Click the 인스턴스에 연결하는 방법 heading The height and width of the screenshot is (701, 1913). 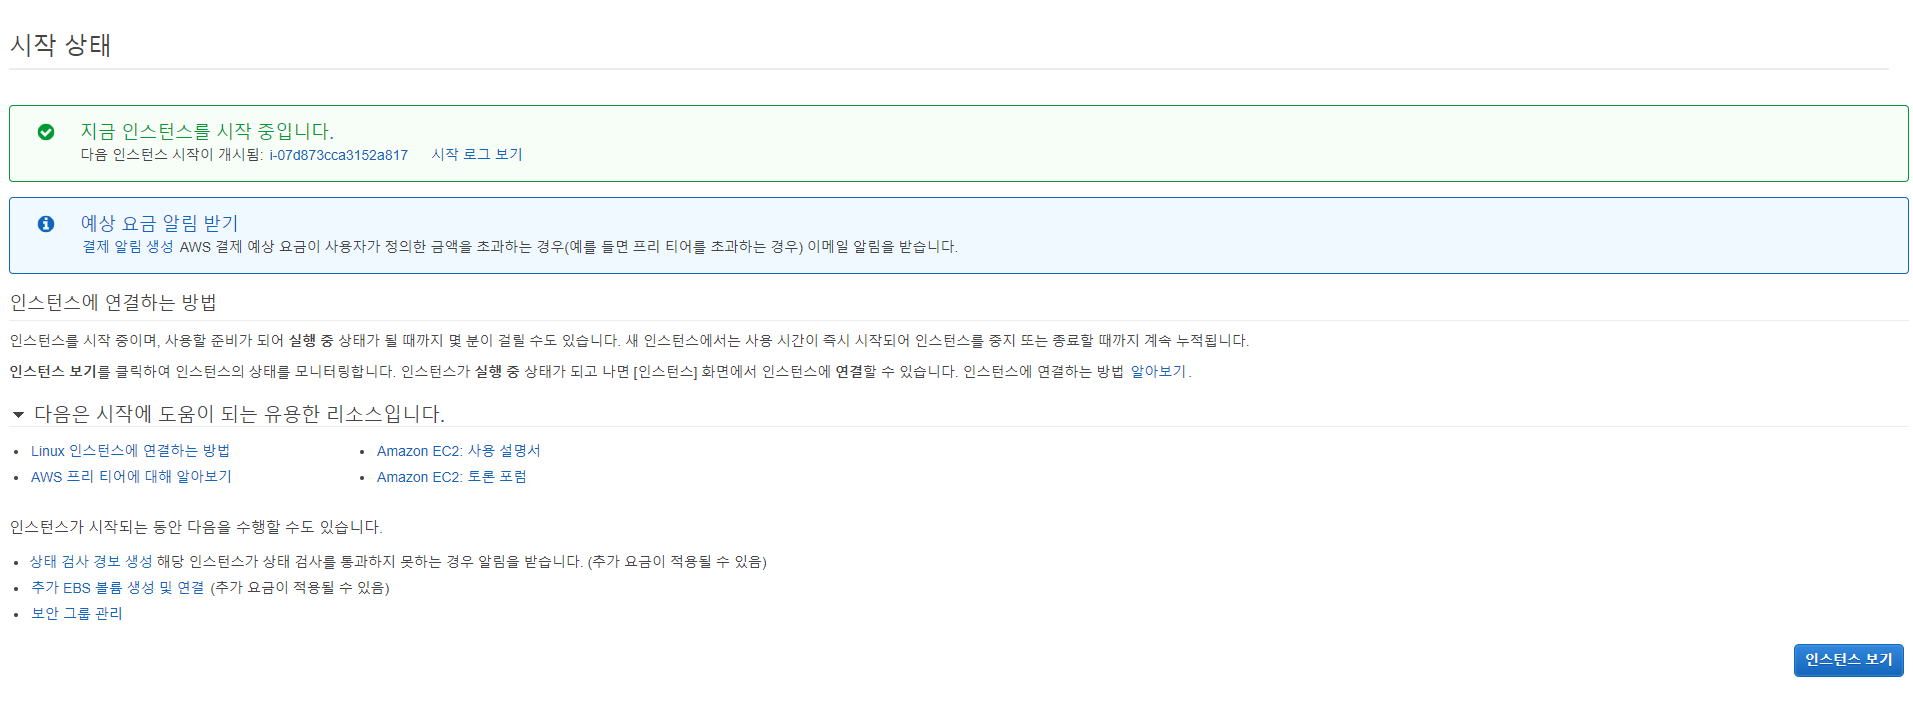(x=113, y=302)
